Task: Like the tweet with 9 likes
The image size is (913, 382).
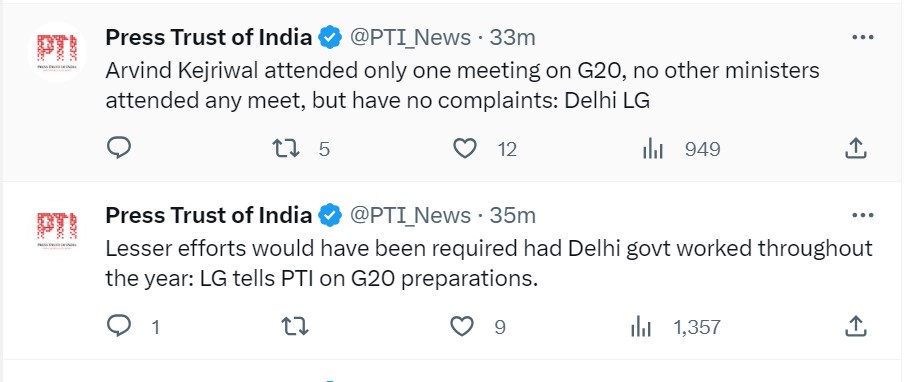Action: pyautogui.click(x=462, y=326)
